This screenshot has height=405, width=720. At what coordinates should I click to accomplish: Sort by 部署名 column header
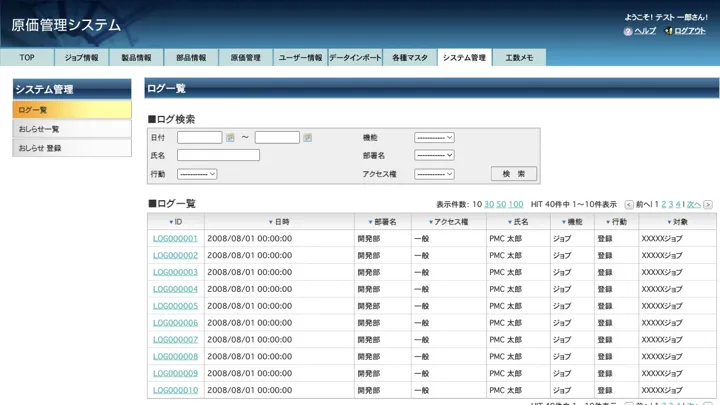click(382, 222)
